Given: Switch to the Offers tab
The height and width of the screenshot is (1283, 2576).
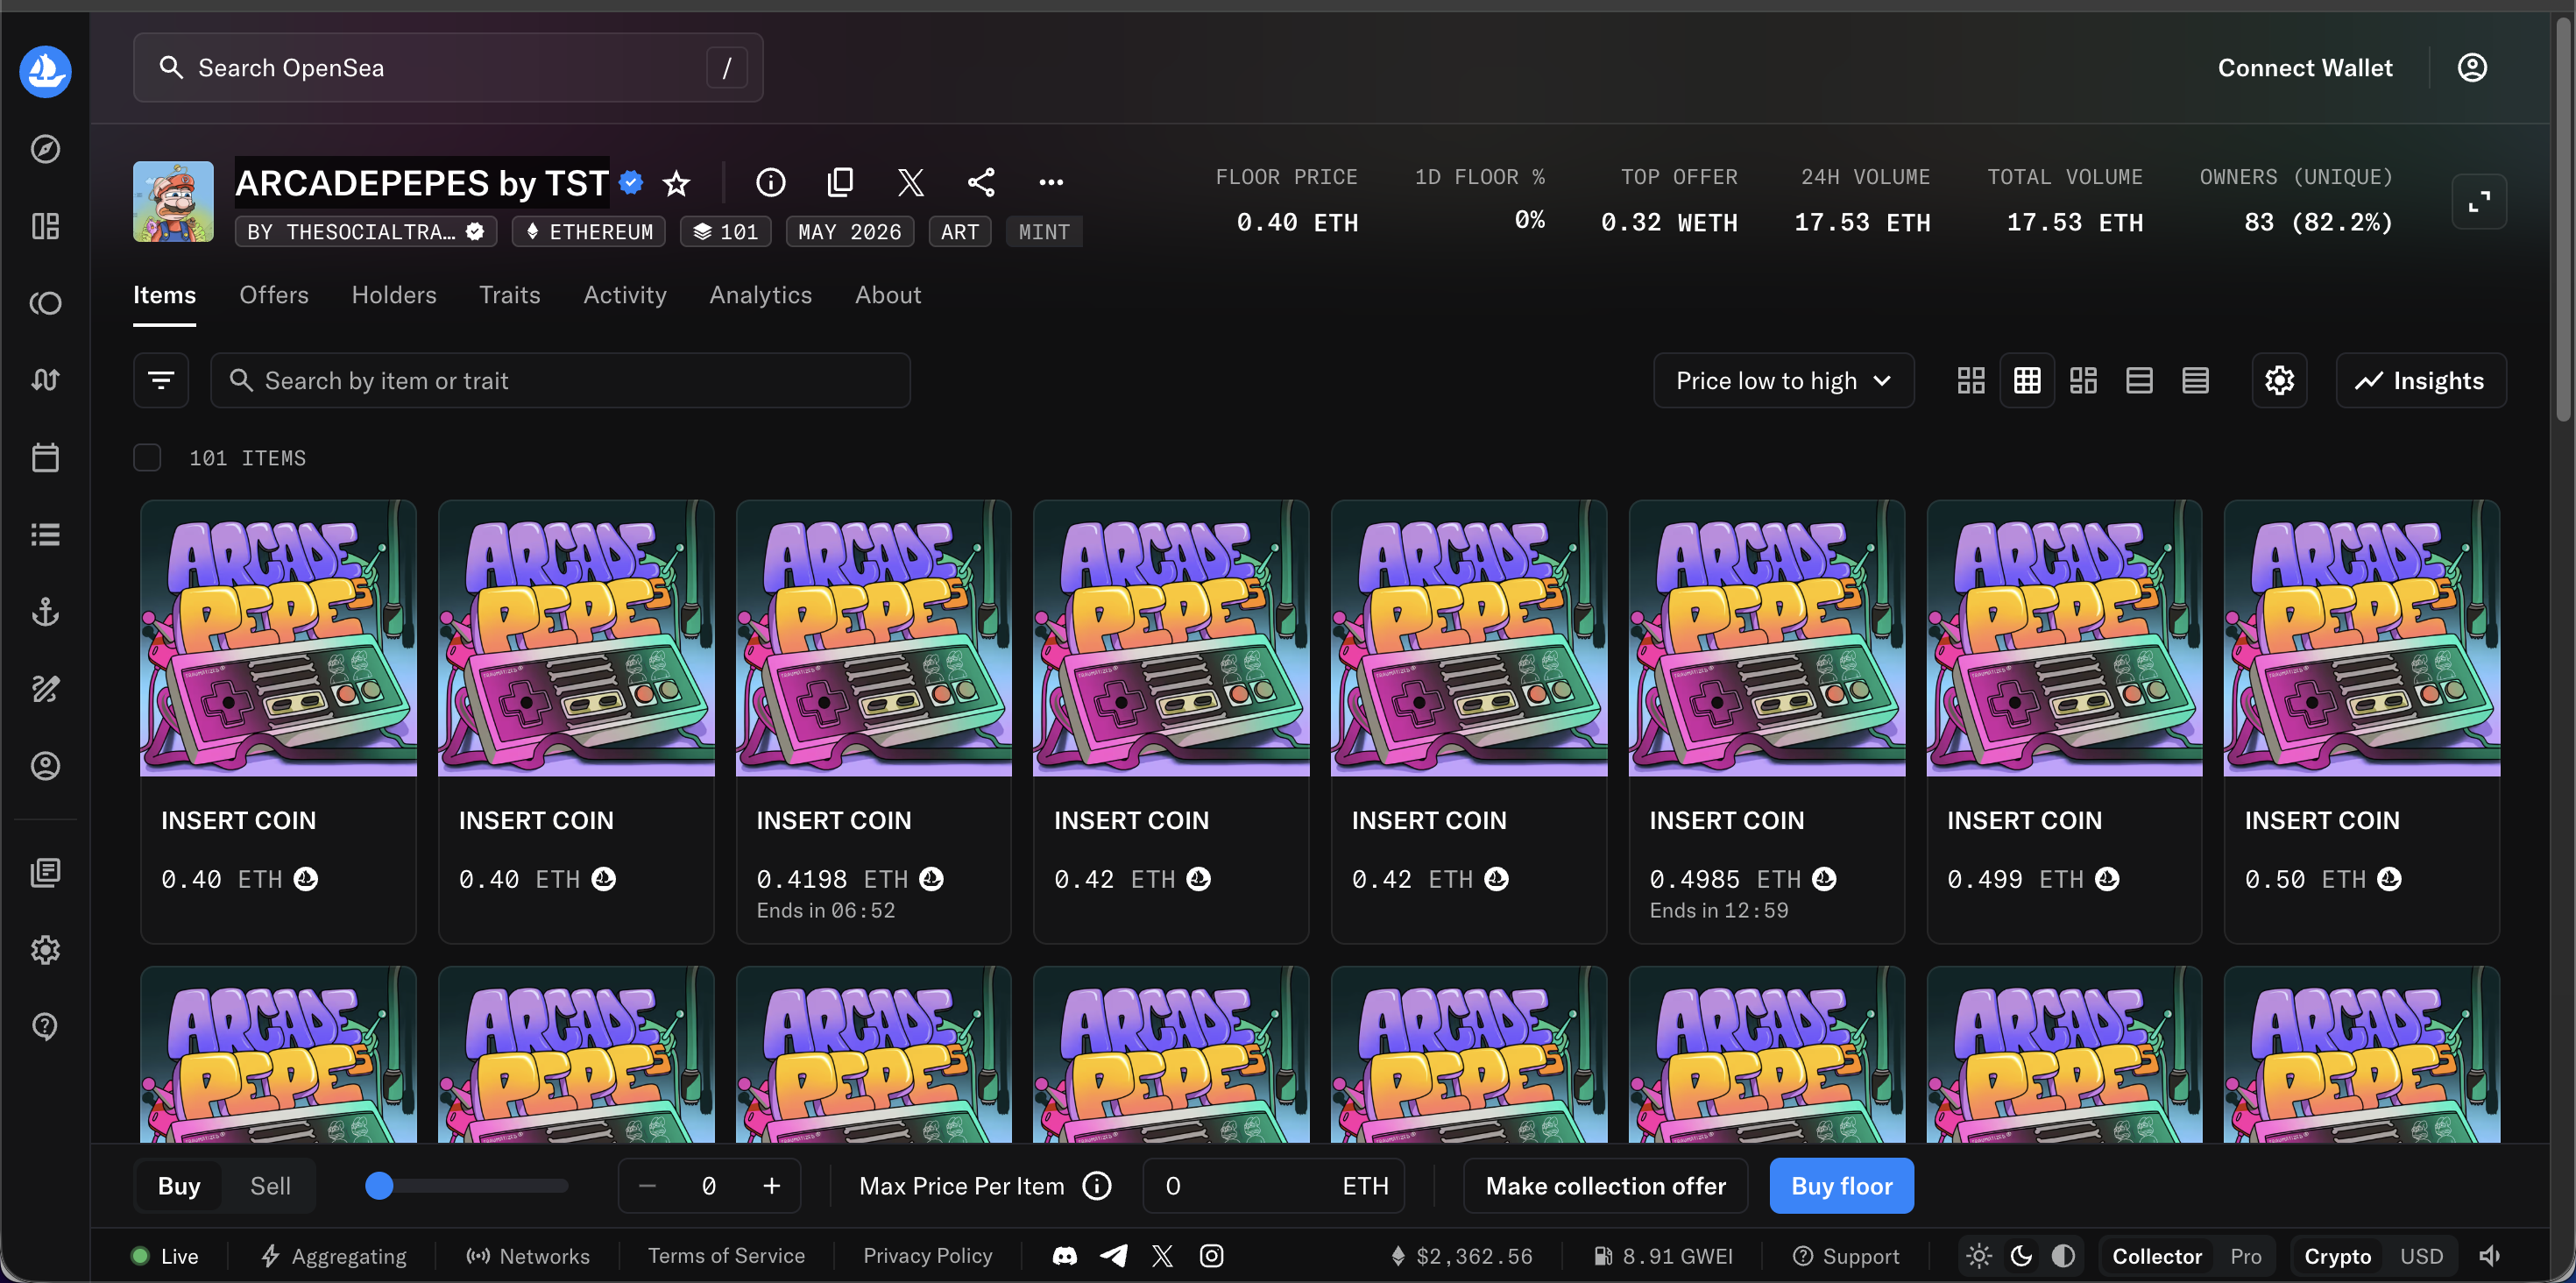Looking at the screenshot, I should click(x=273, y=295).
